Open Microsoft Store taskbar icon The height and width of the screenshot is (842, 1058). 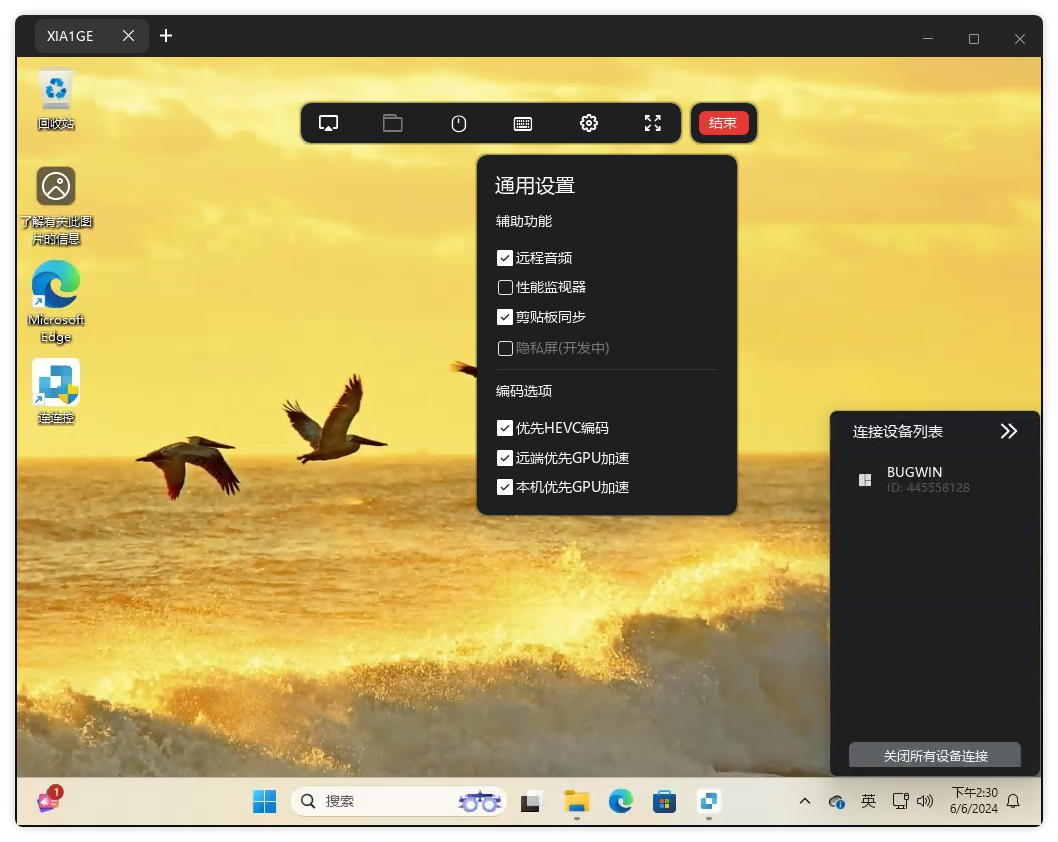[665, 802]
